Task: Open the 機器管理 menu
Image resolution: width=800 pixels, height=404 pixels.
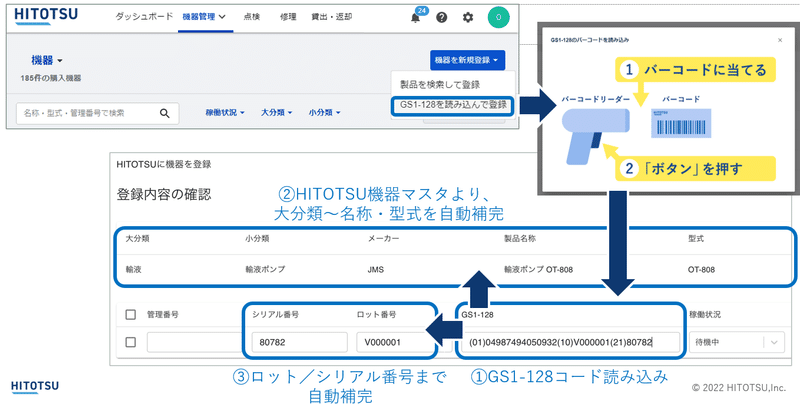Action: click(204, 17)
